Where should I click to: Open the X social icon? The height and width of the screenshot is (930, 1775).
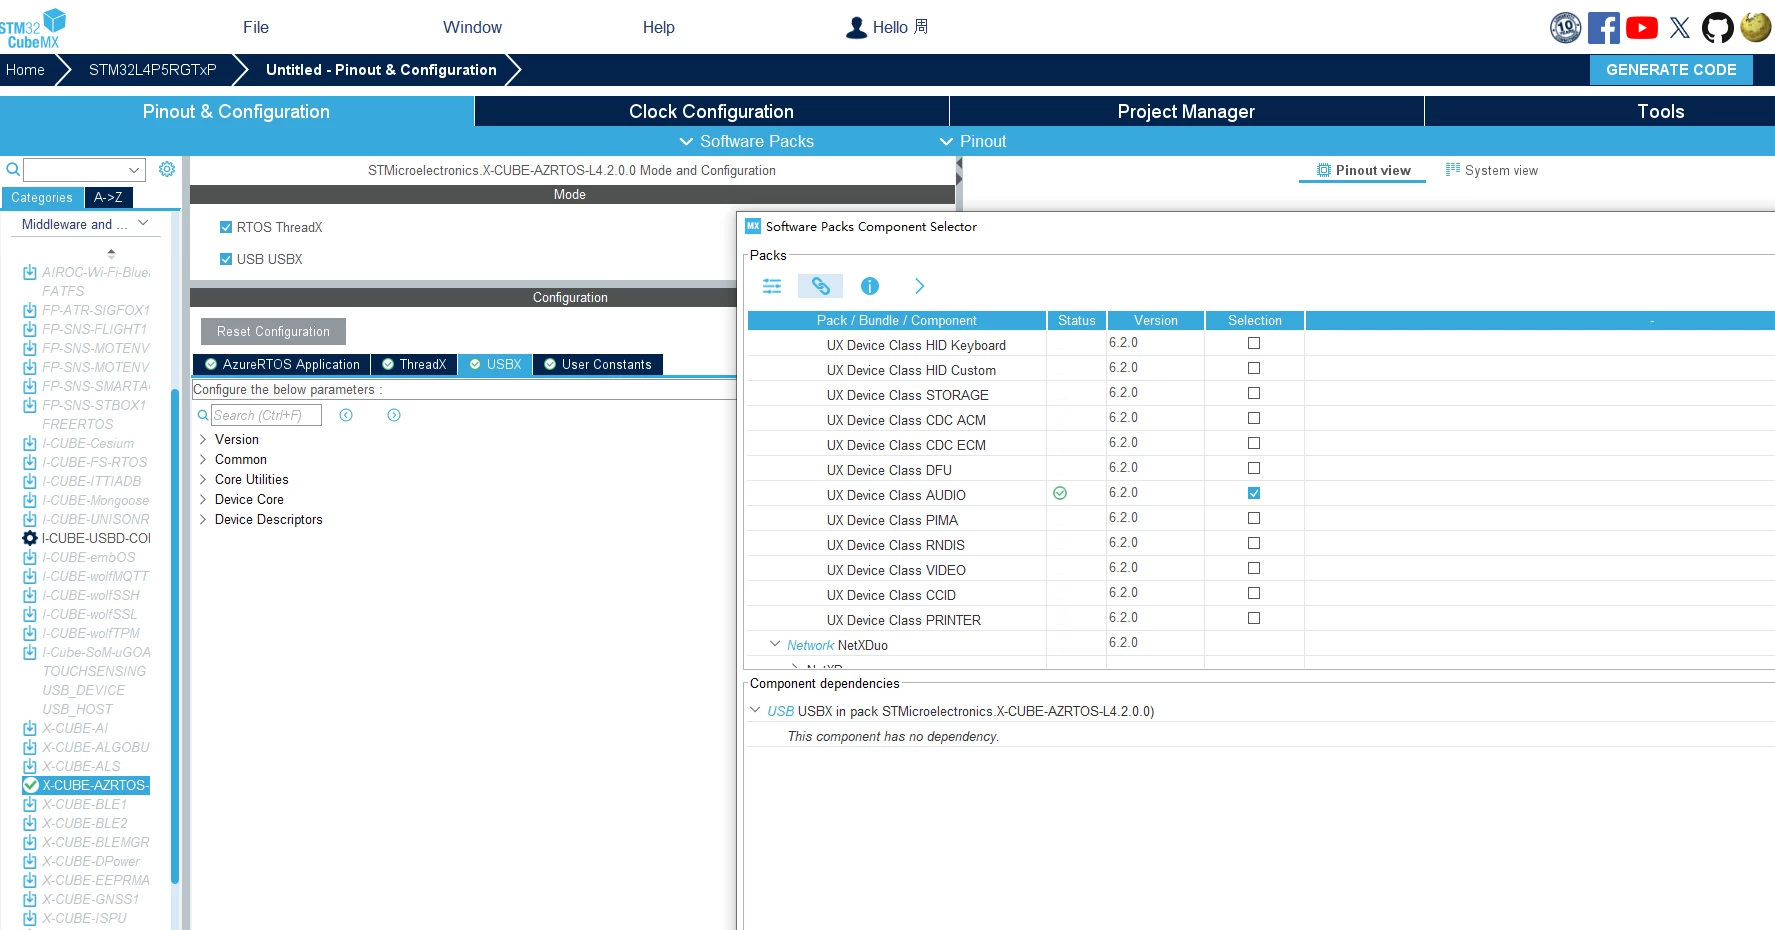click(x=1680, y=28)
